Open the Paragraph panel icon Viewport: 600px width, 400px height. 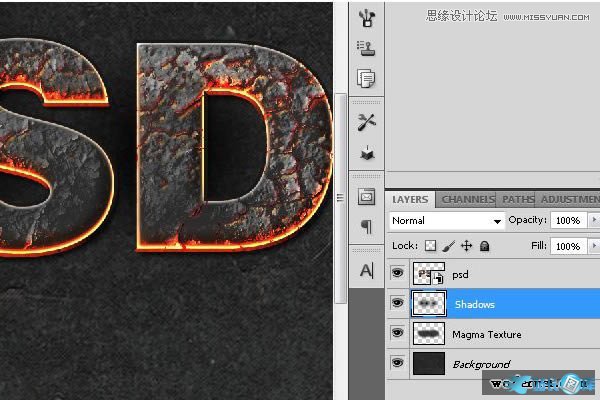[366, 228]
